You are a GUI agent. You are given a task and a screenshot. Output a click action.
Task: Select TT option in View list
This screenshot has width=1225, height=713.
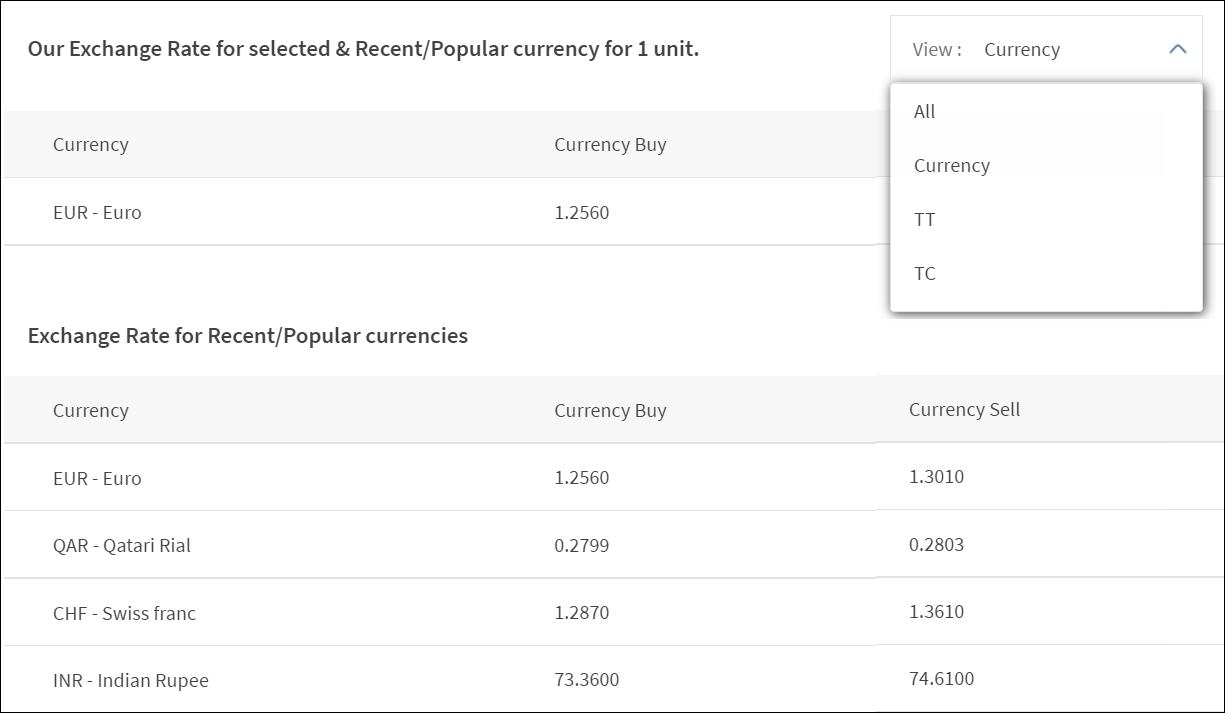pos(925,220)
